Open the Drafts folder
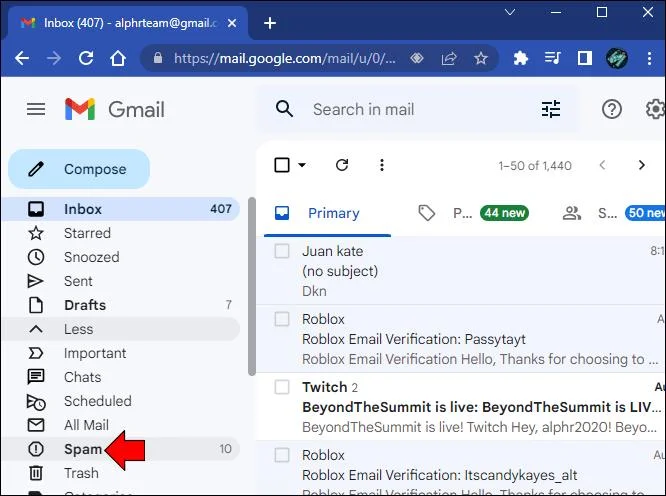Viewport: 666px width, 496px height. coord(121,305)
